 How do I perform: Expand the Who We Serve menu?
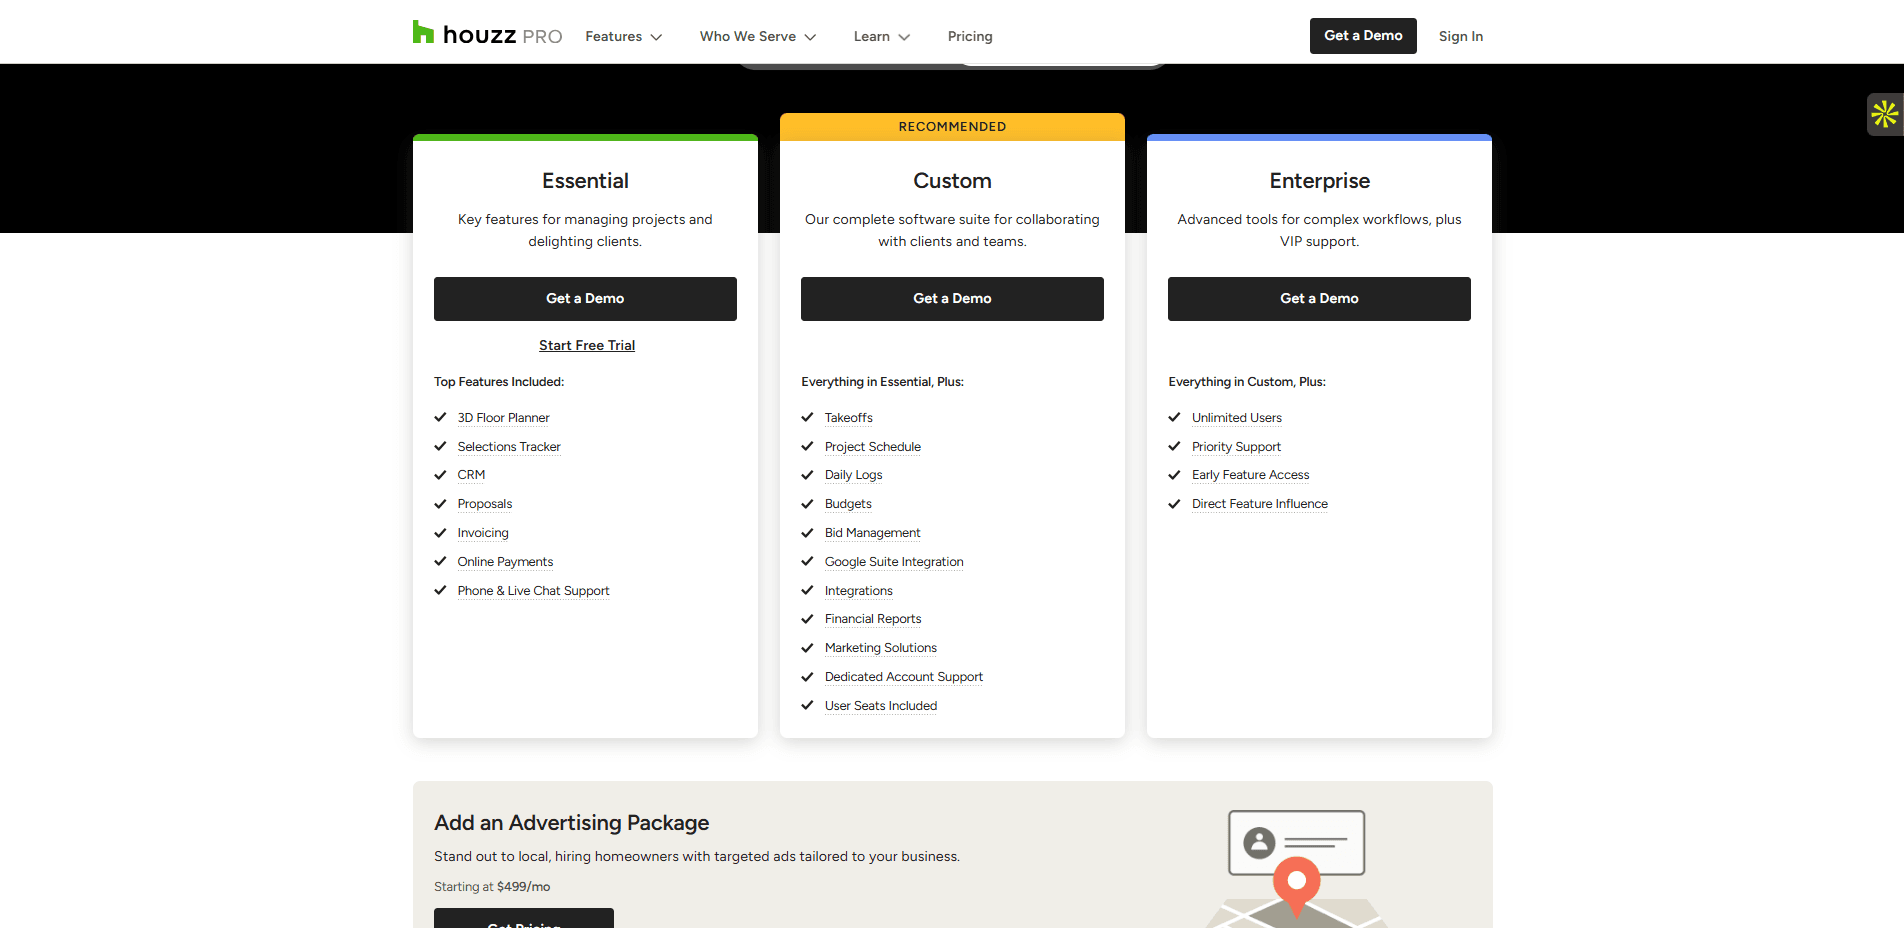(757, 36)
